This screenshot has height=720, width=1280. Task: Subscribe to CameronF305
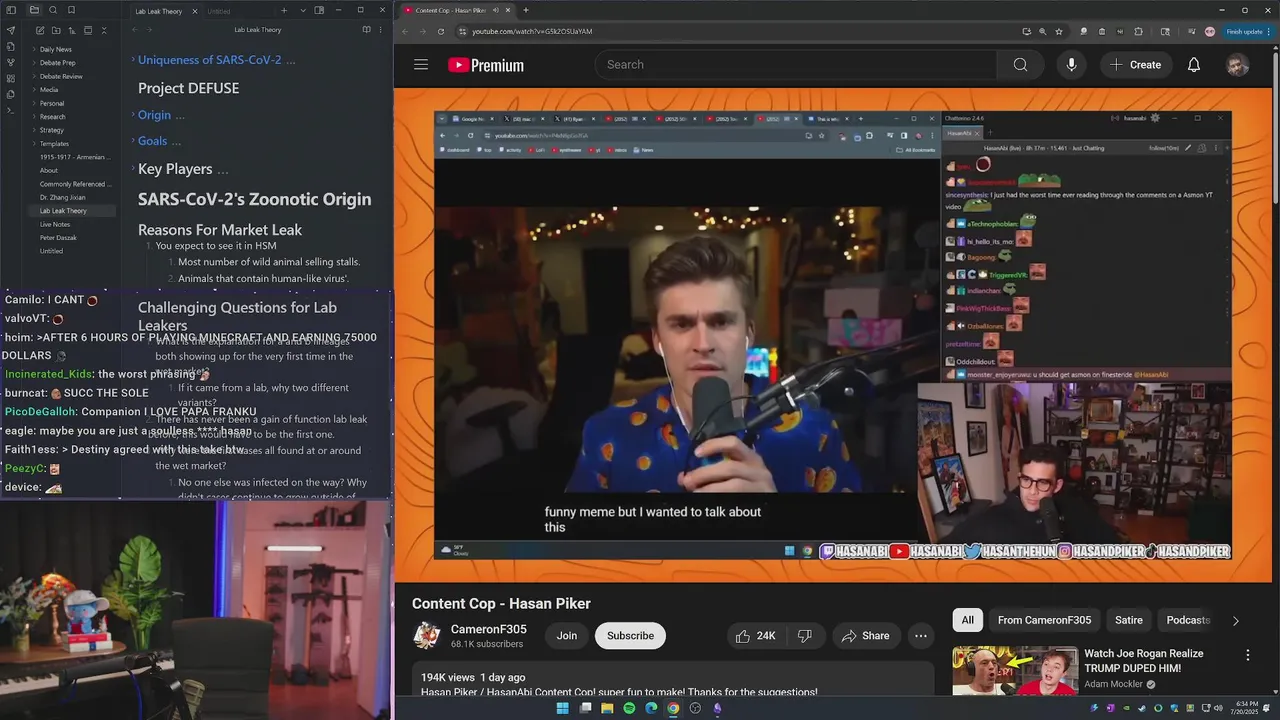630,636
